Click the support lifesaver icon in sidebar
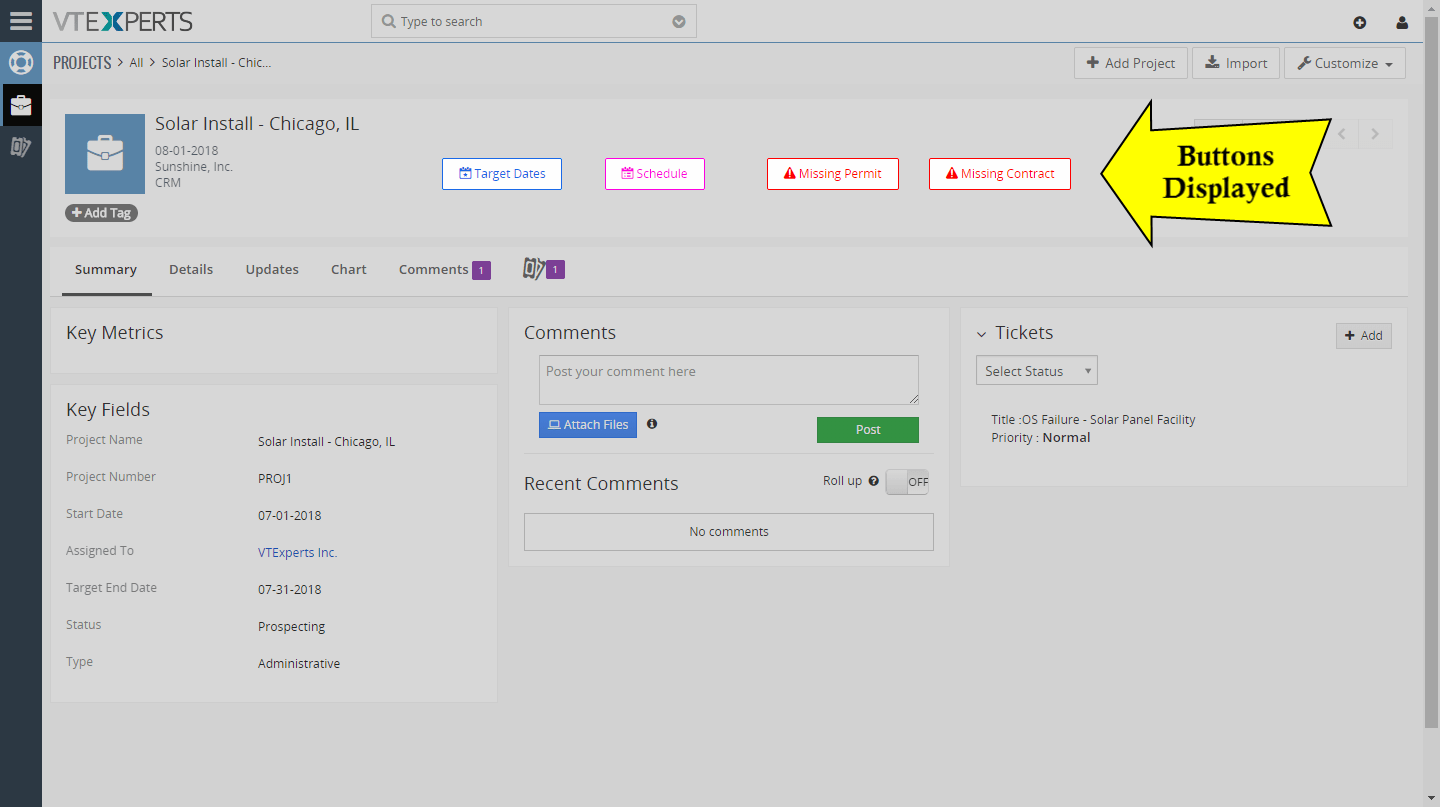 pyautogui.click(x=20, y=62)
